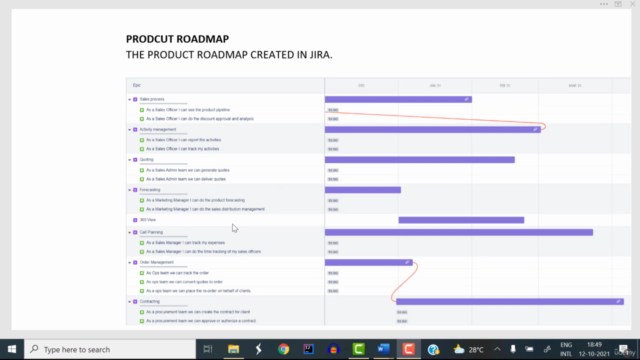Open File Explorer from the taskbar
Viewport: 640px width, 360px height.
(x=233, y=349)
